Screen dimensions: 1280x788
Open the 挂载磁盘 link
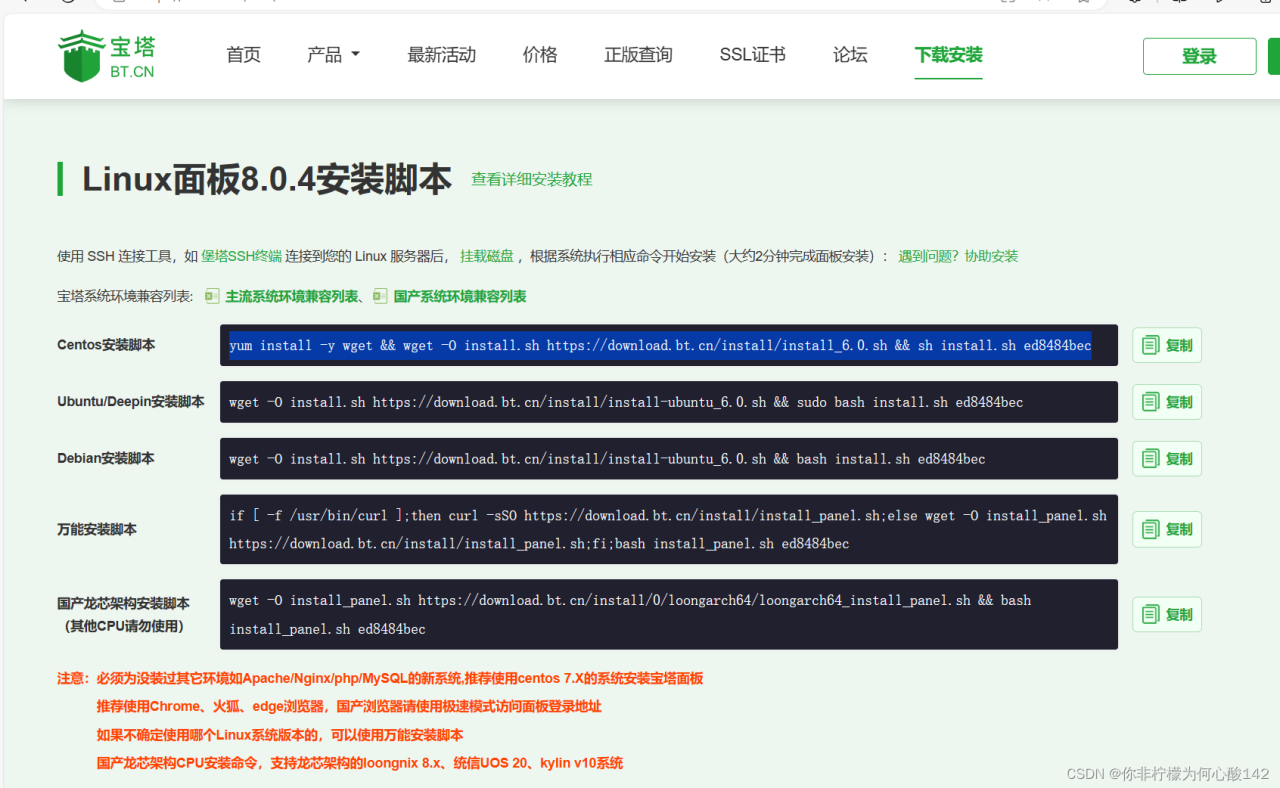[487, 256]
